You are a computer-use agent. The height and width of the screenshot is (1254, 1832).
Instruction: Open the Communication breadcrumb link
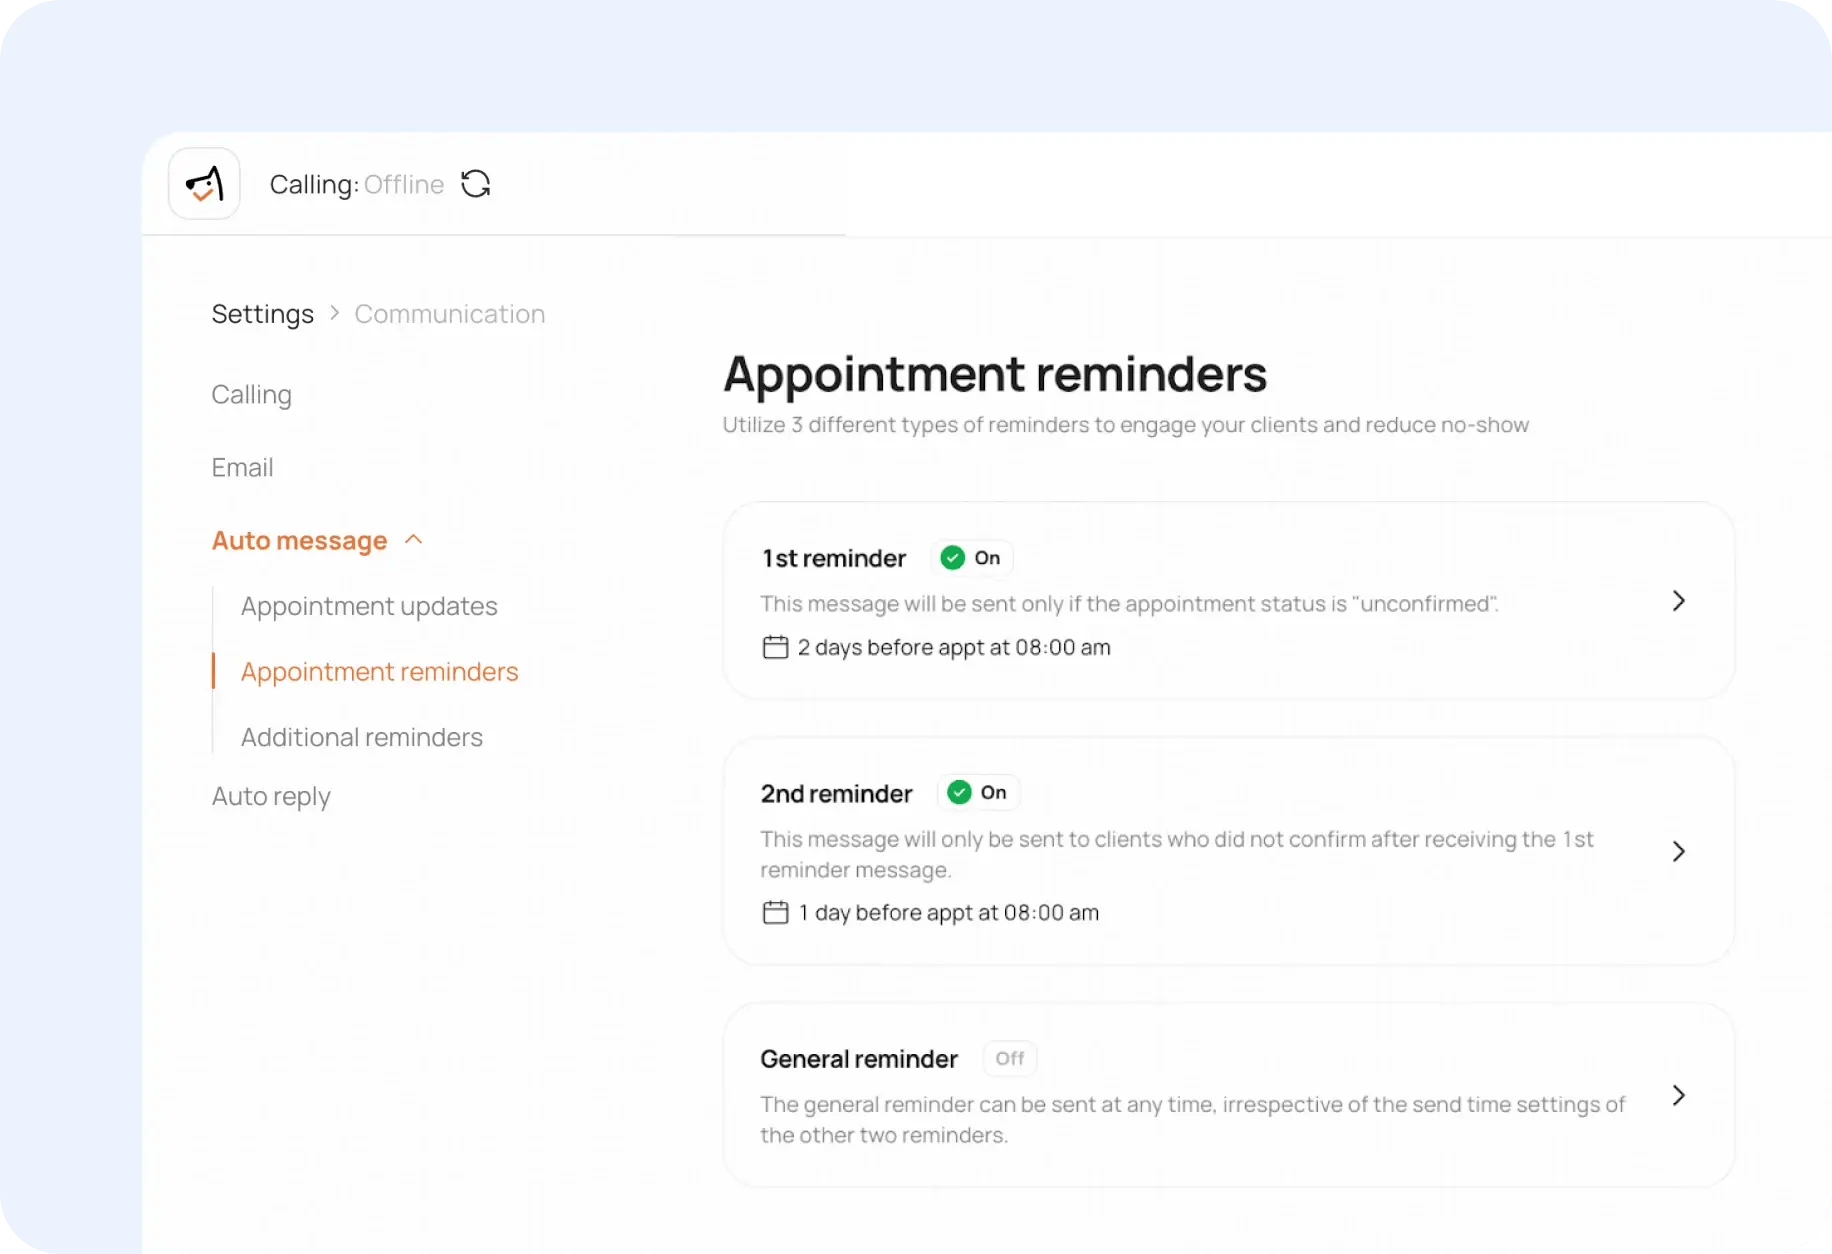coord(449,313)
